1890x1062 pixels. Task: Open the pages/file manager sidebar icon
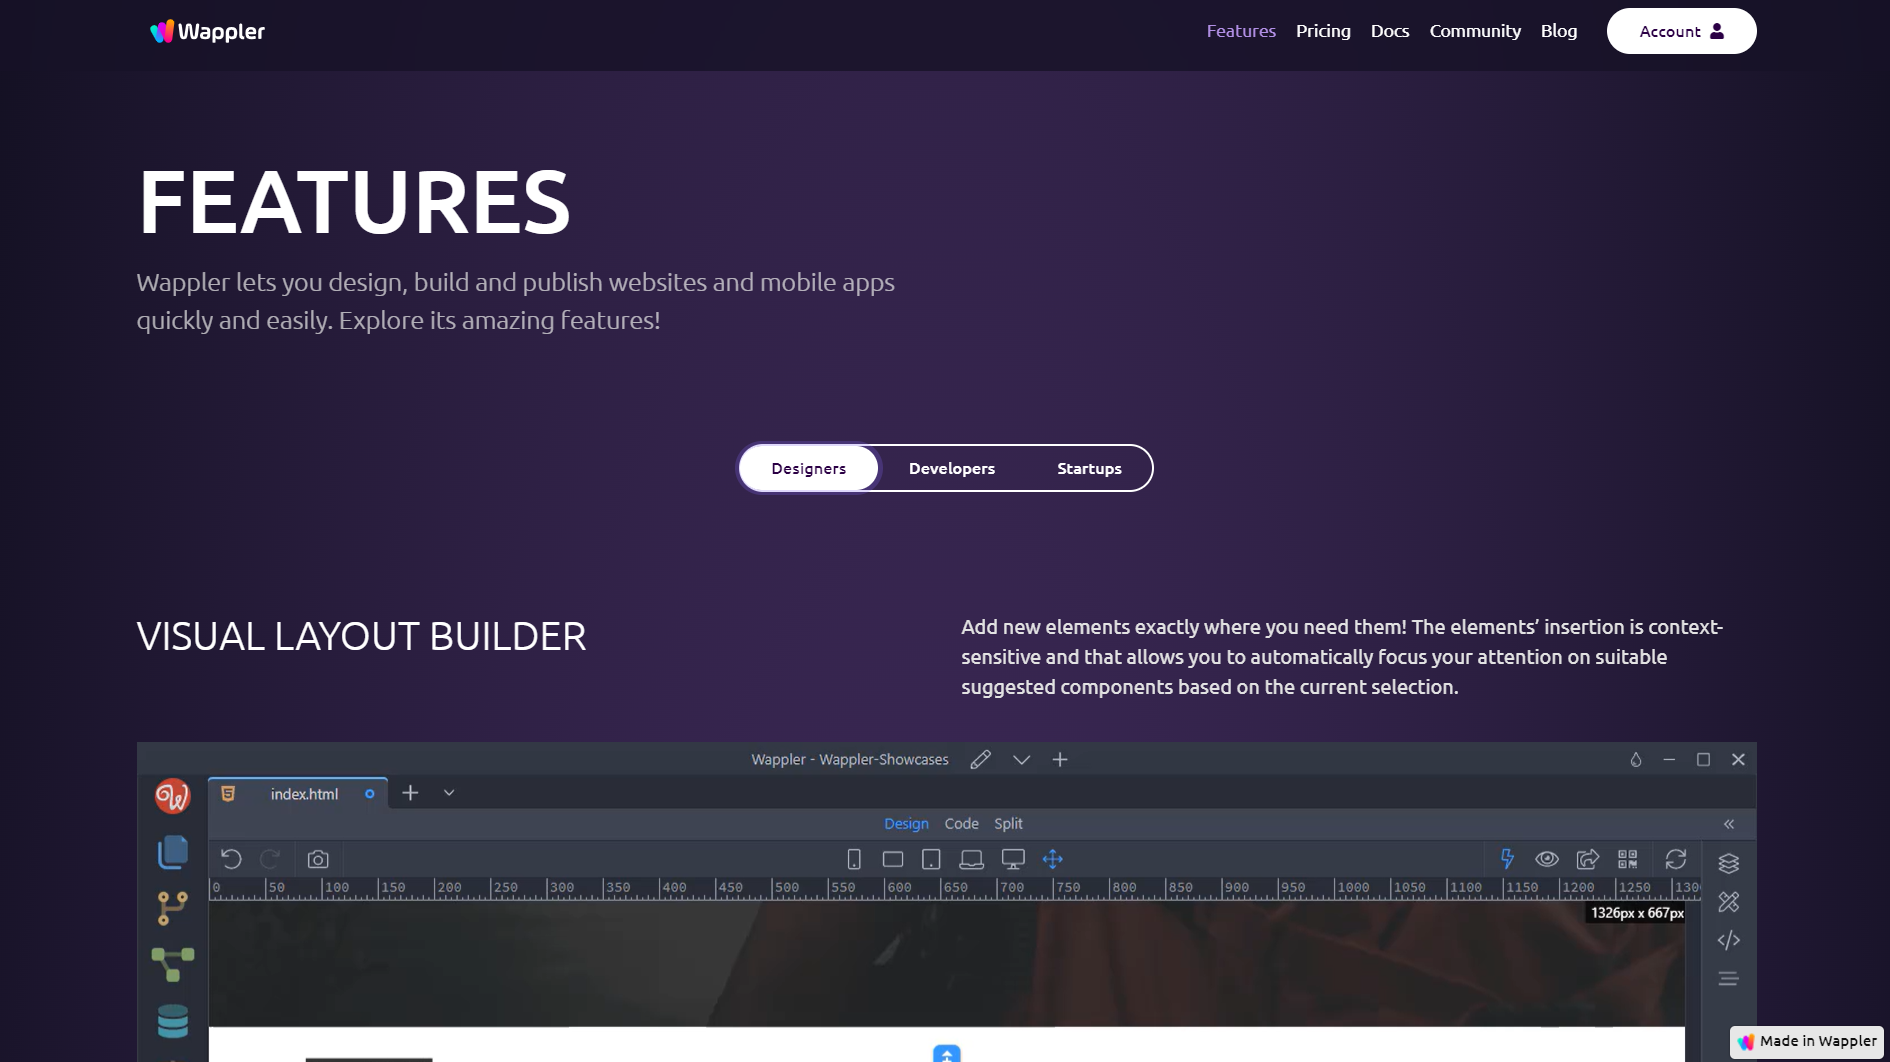tap(173, 852)
